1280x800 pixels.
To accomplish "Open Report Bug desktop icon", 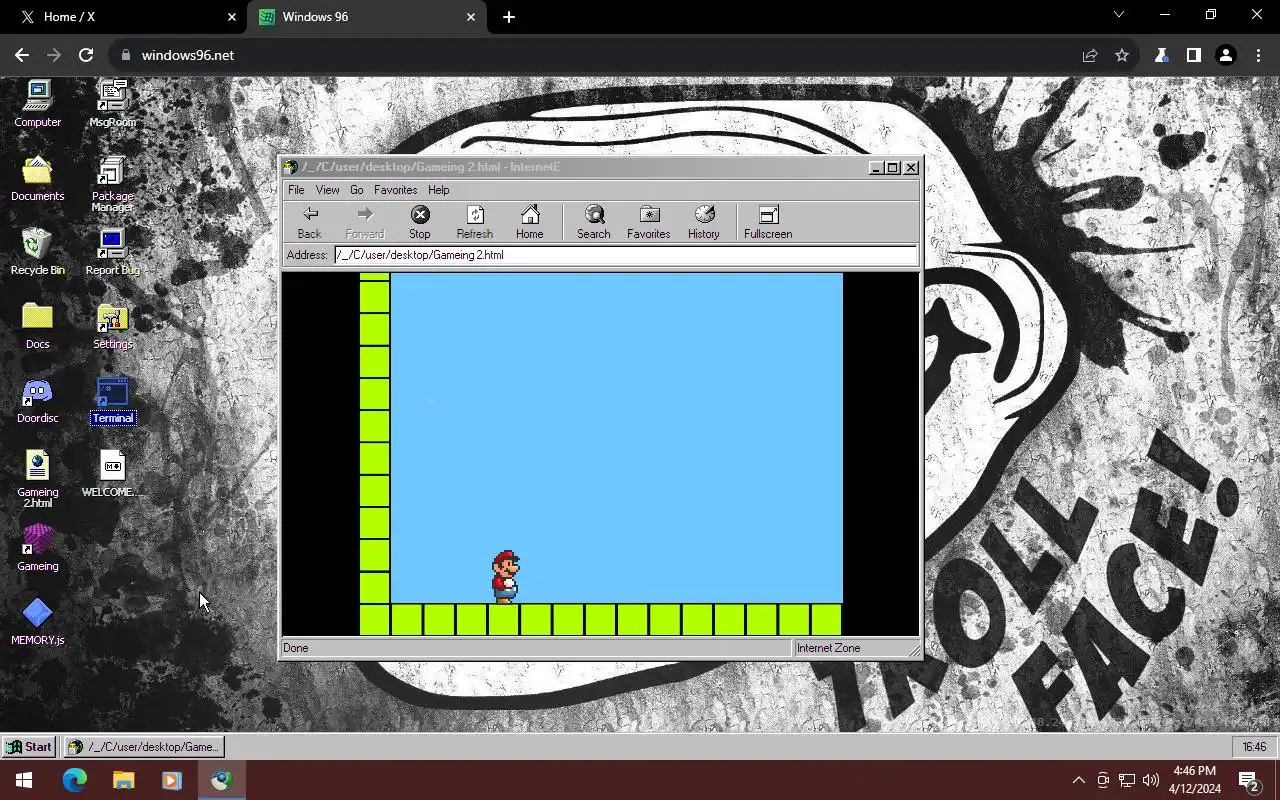I will coord(113,252).
